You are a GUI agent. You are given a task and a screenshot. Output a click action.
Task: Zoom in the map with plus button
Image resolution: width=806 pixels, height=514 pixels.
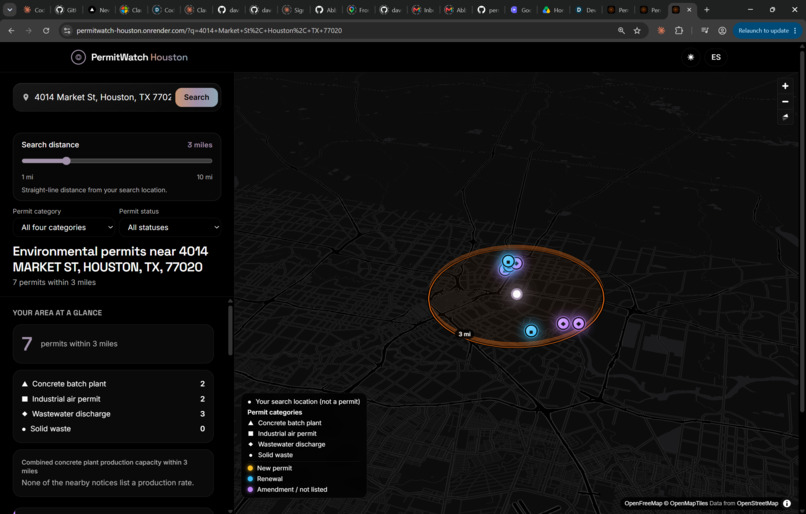tap(785, 86)
